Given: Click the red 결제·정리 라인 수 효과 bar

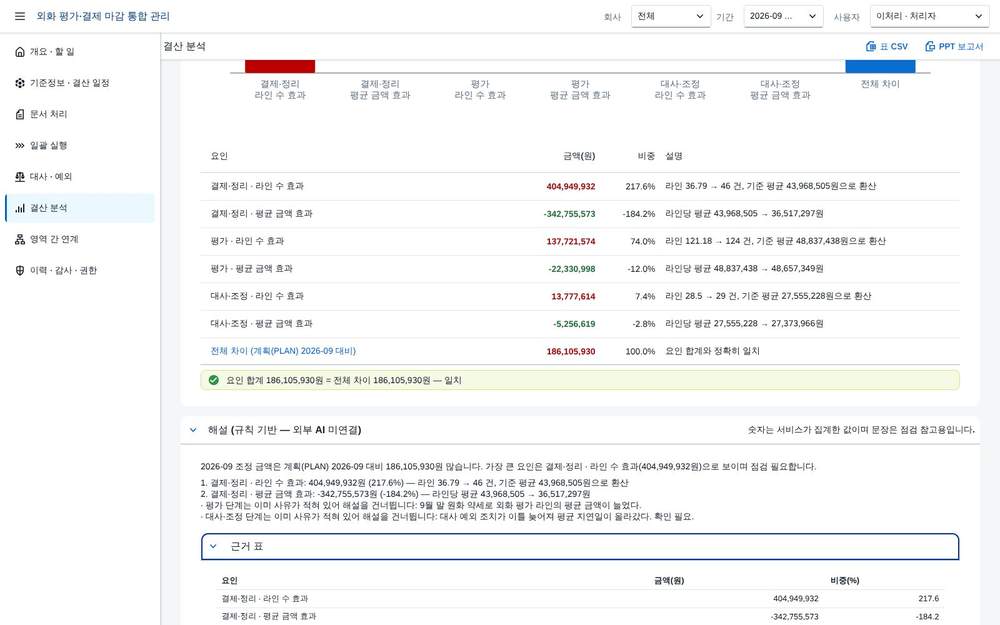Looking at the screenshot, I should tap(280, 66).
